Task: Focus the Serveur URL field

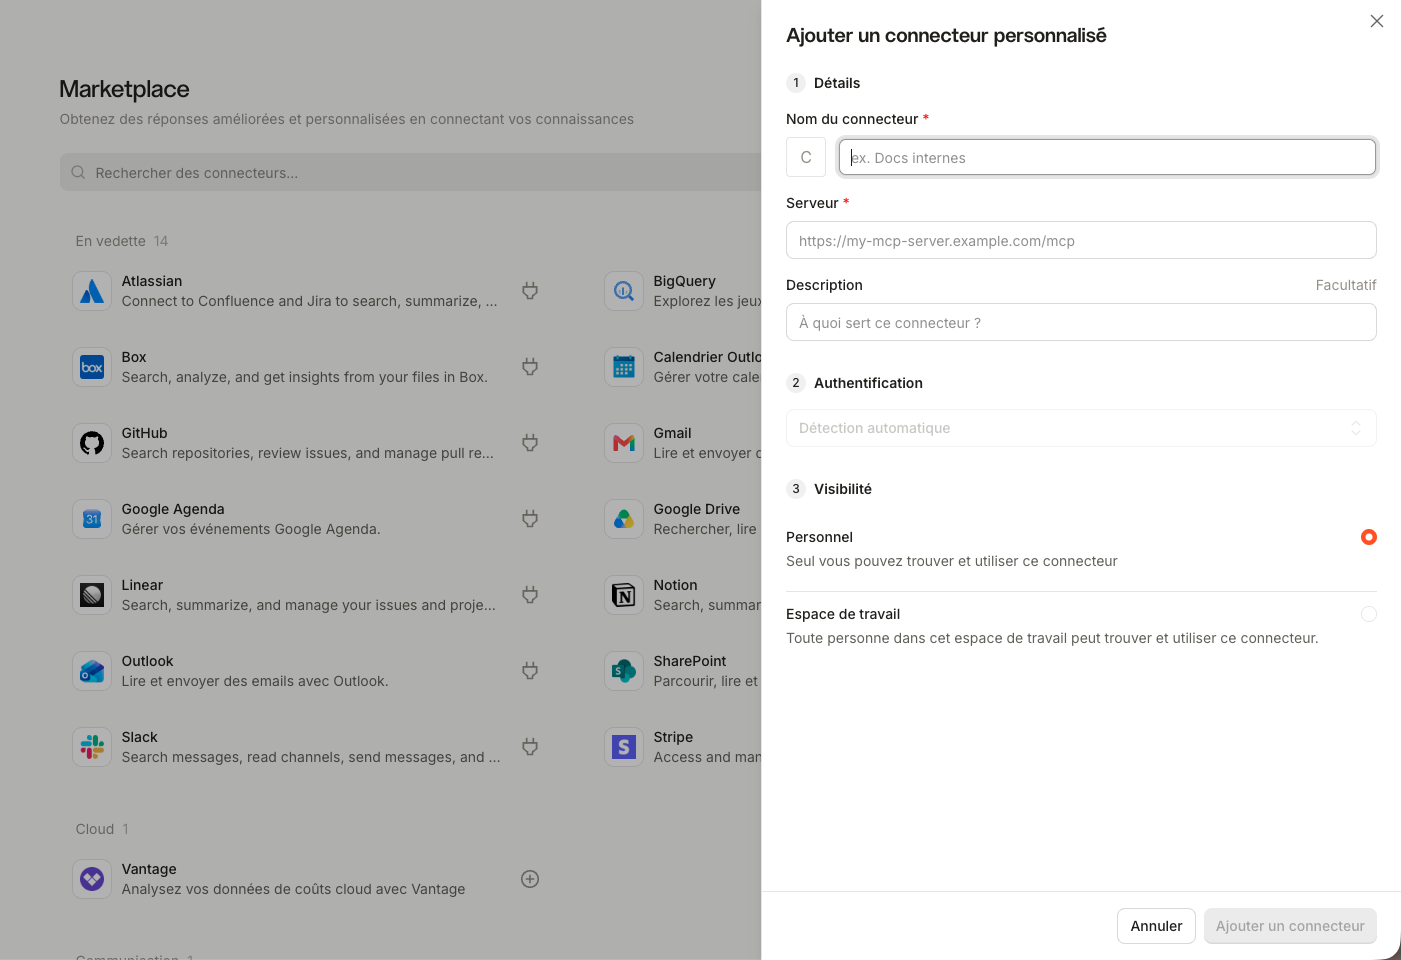Action: tap(1081, 240)
